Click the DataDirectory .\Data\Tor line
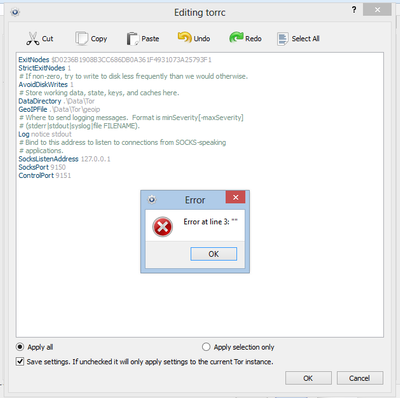The width and height of the screenshot is (400, 398). [x=57, y=101]
